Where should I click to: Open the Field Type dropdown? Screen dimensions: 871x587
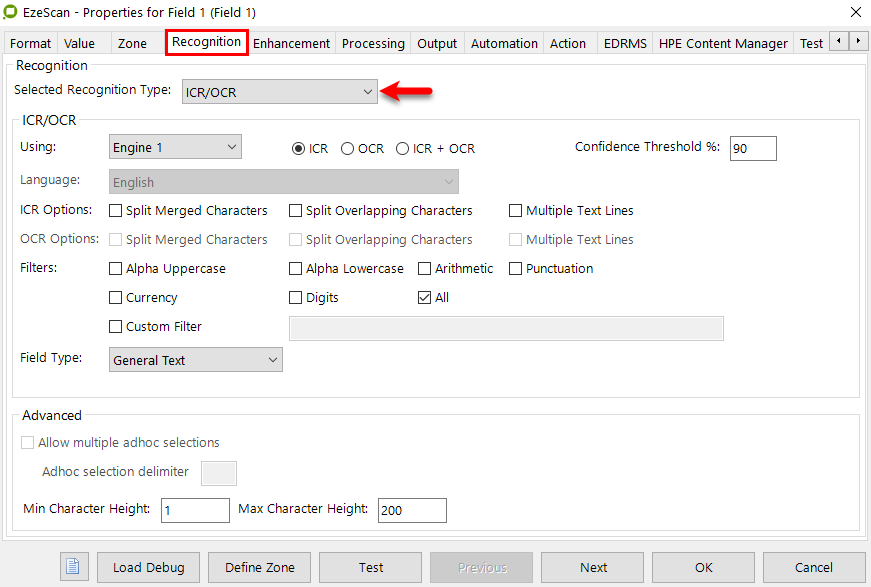[x=195, y=360]
